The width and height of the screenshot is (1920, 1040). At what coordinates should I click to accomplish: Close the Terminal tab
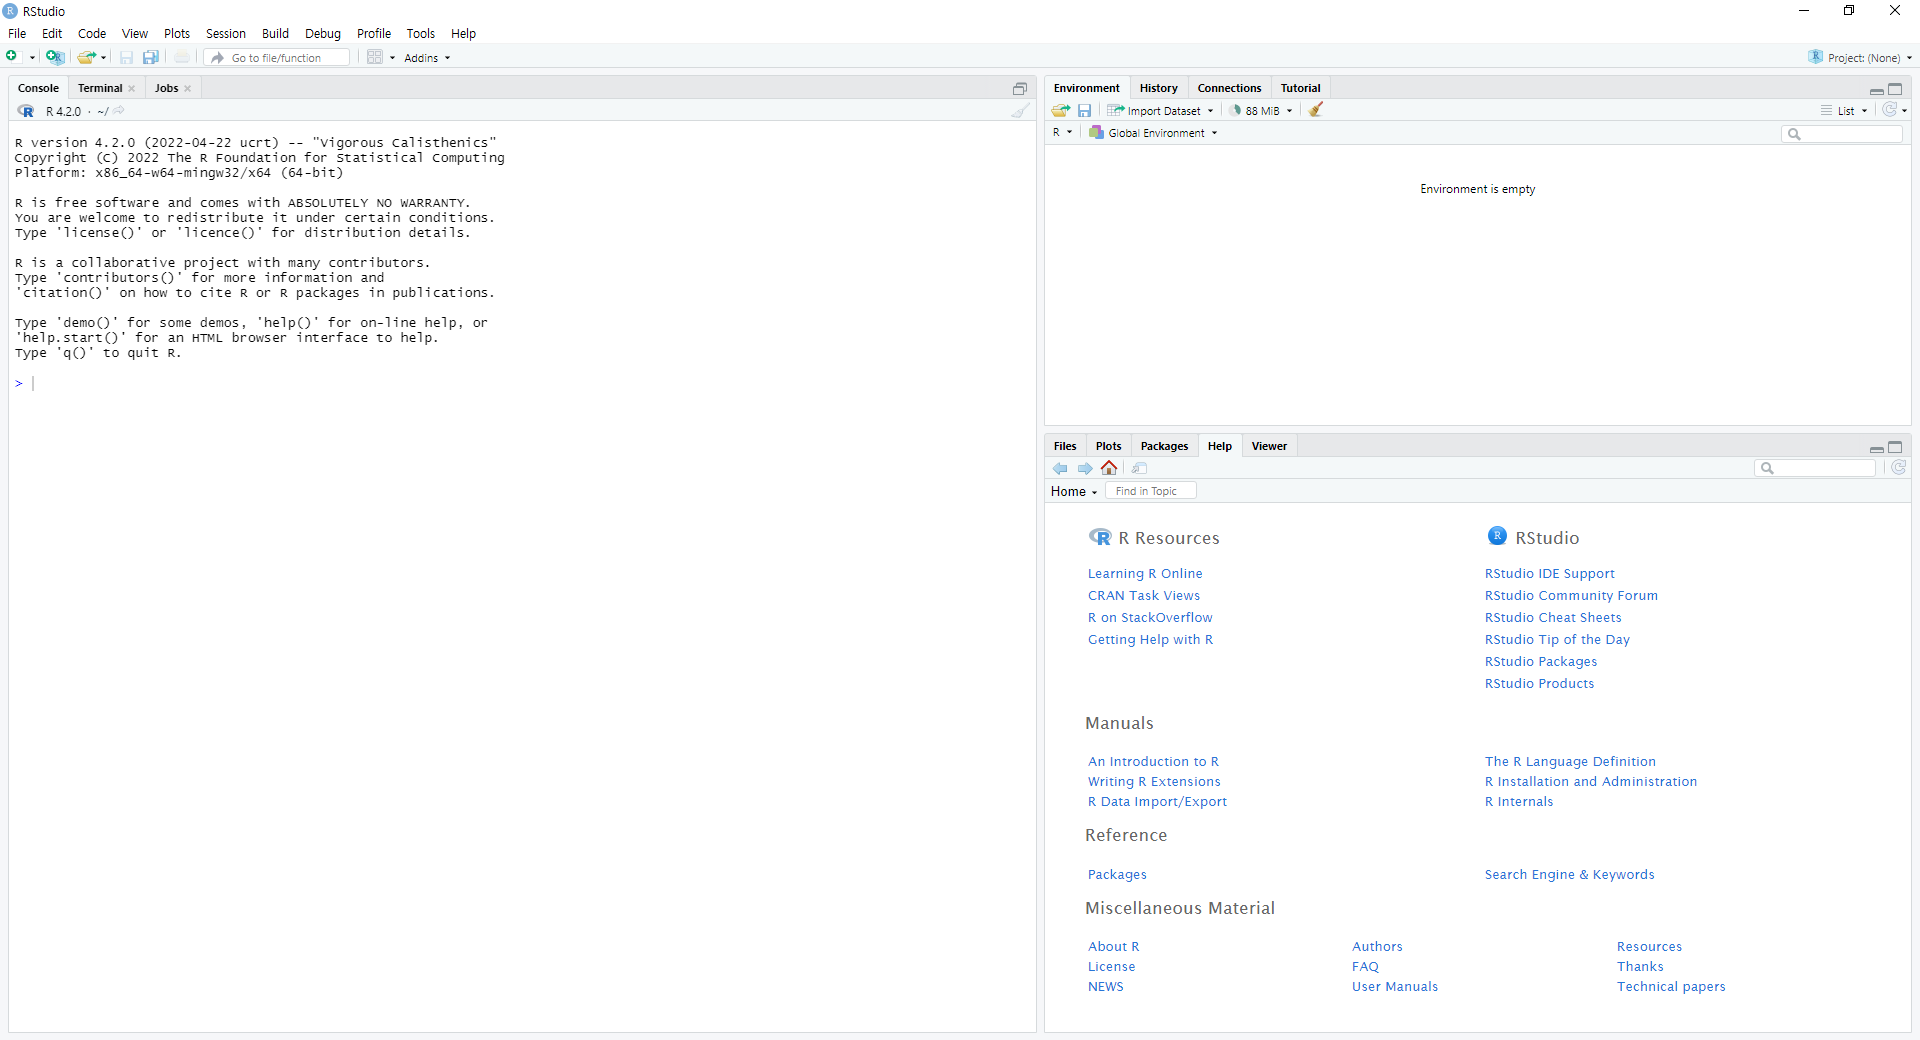click(132, 88)
